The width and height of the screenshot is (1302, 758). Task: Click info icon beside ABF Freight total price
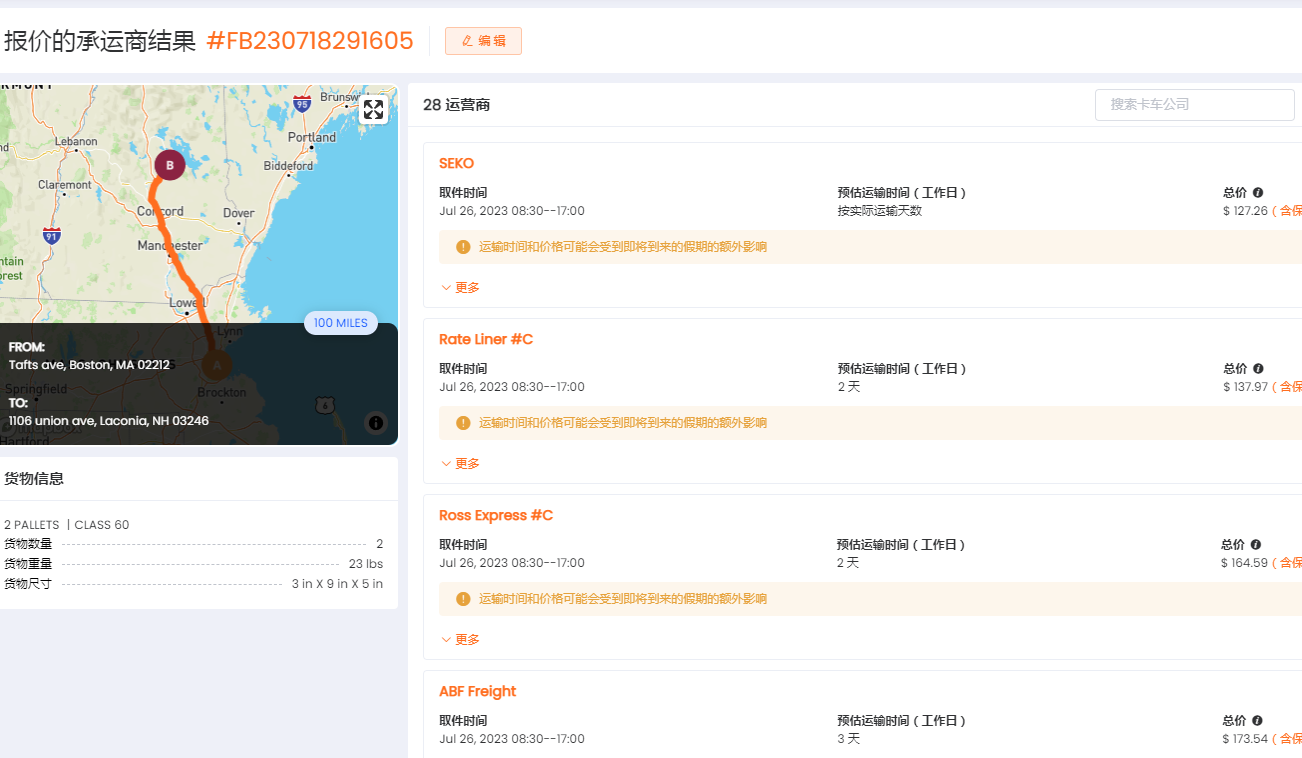pos(1257,720)
